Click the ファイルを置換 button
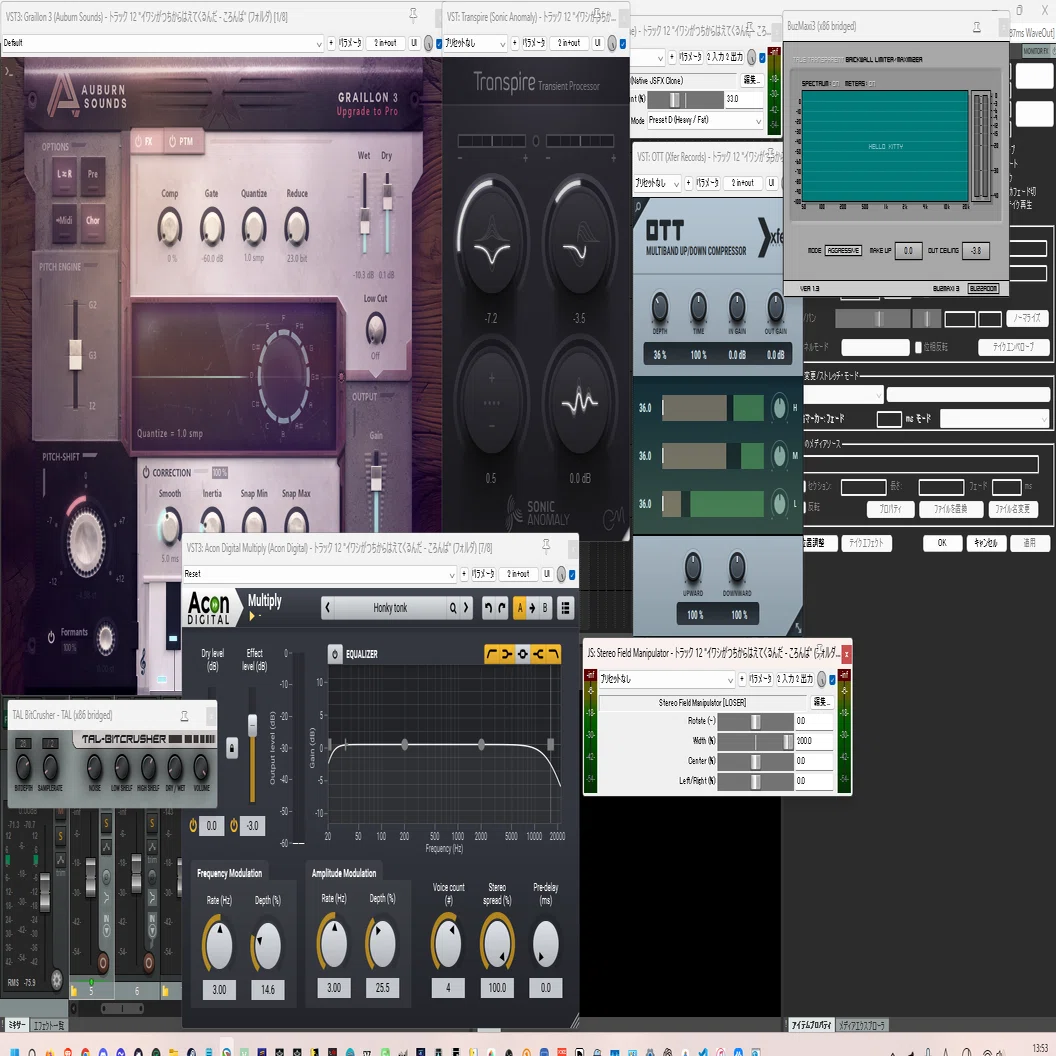Image resolution: width=1056 pixels, height=1056 pixels. [x=950, y=509]
